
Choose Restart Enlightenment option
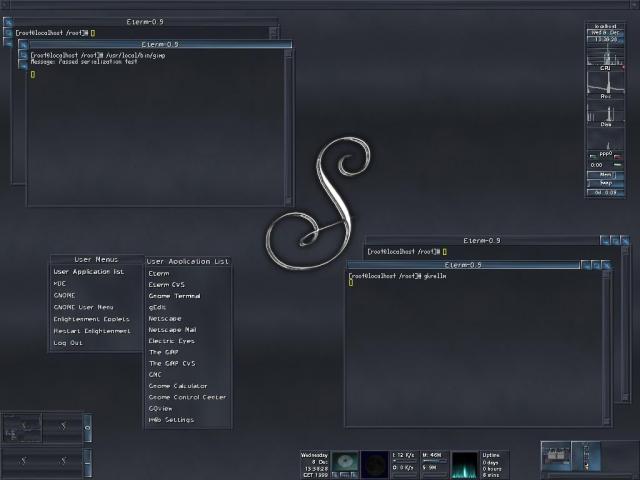[91, 330]
